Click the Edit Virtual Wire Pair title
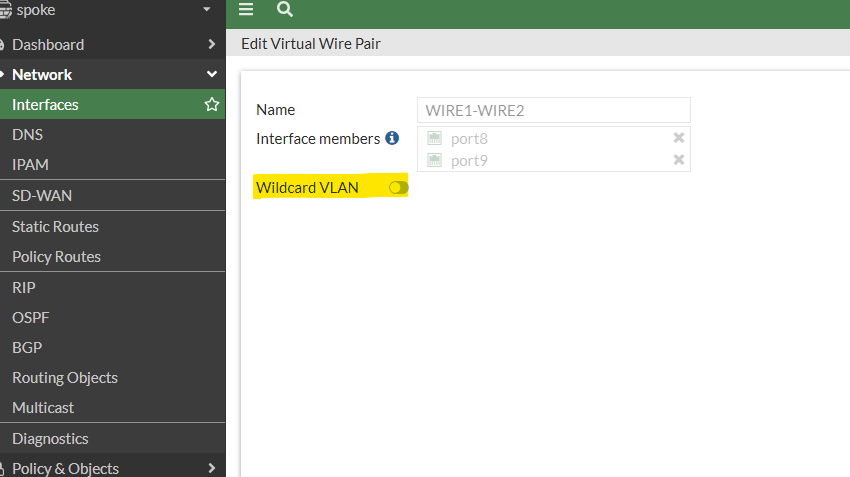The height and width of the screenshot is (477, 850). point(311,43)
